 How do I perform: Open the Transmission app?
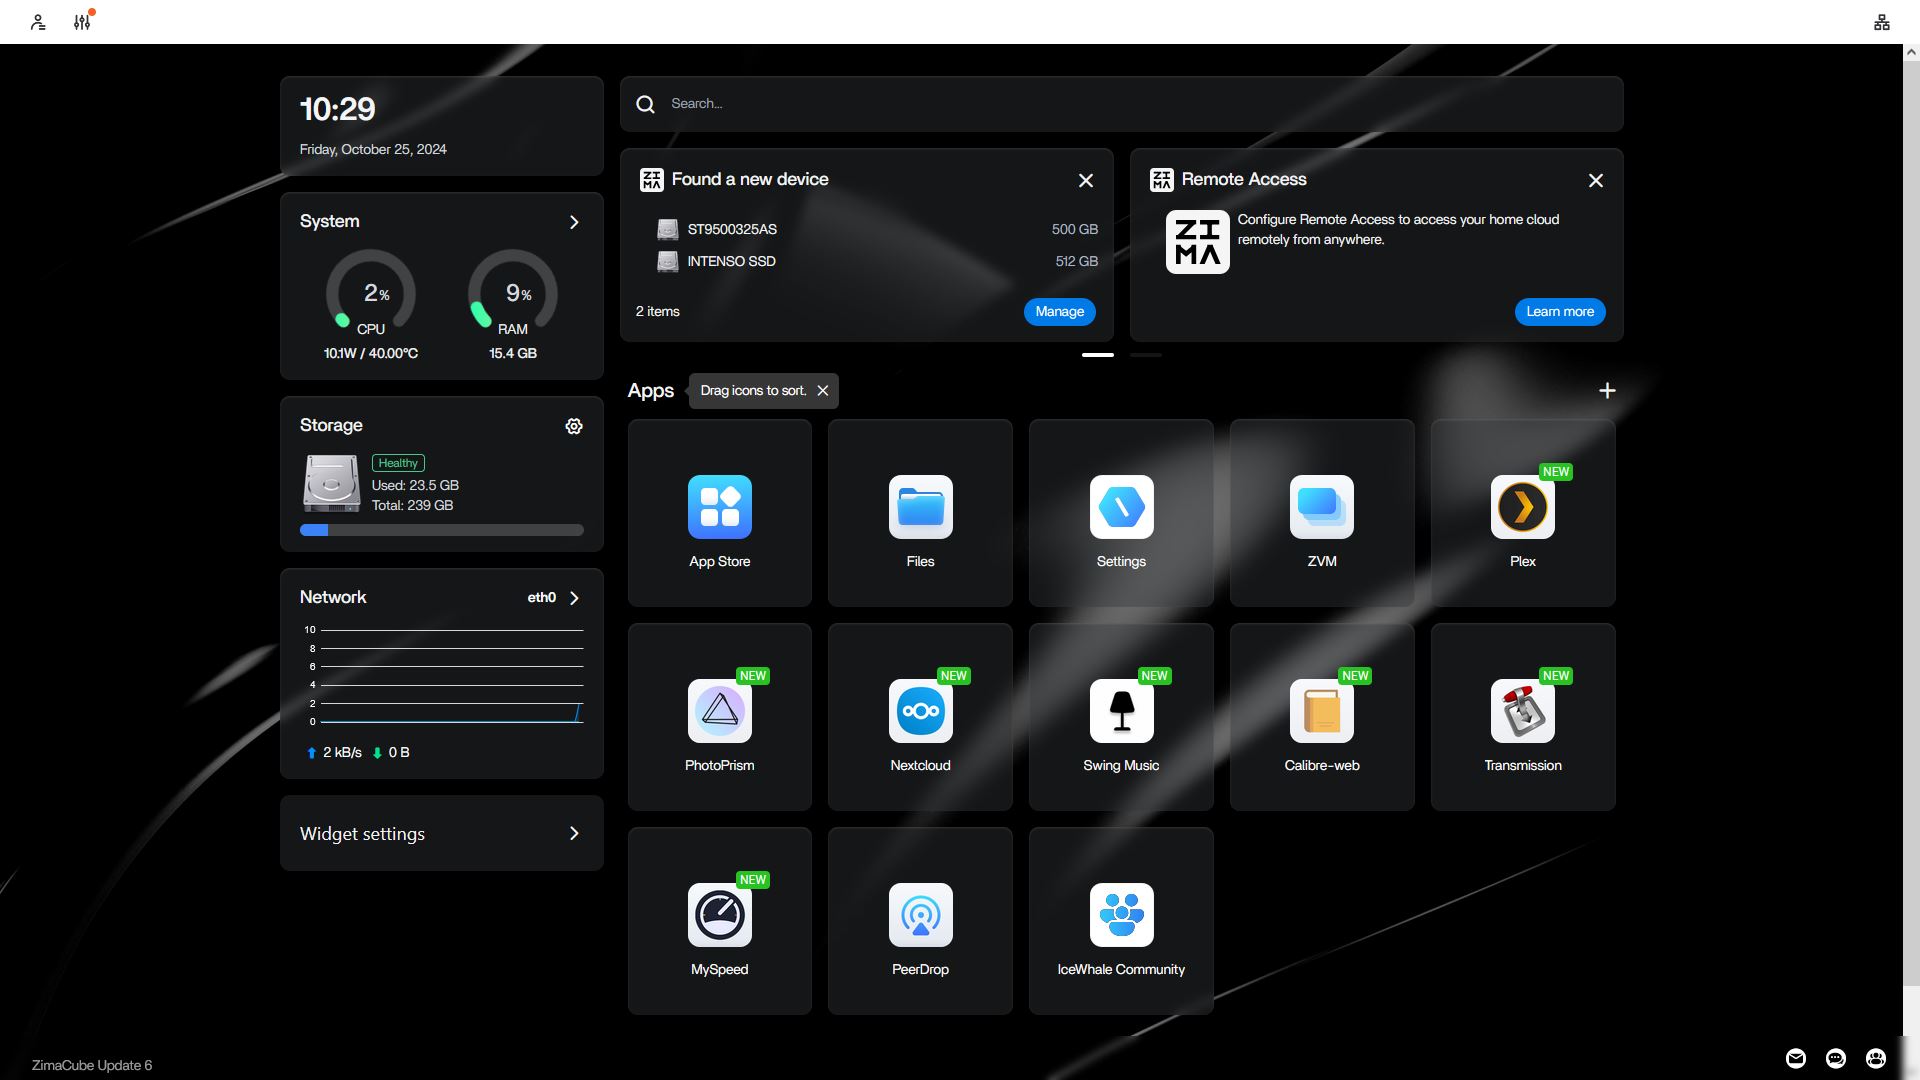[x=1522, y=711]
